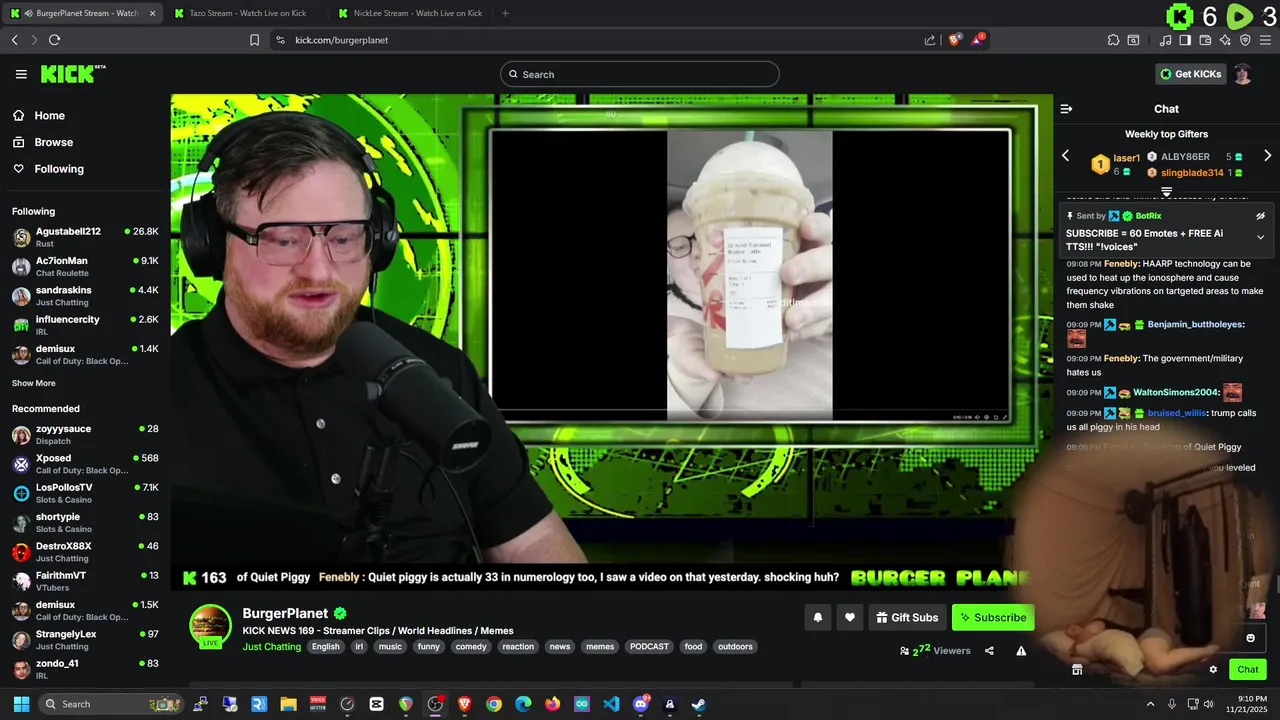Open Browse in sidebar
The image size is (1280, 720).
[x=52, y=142]
